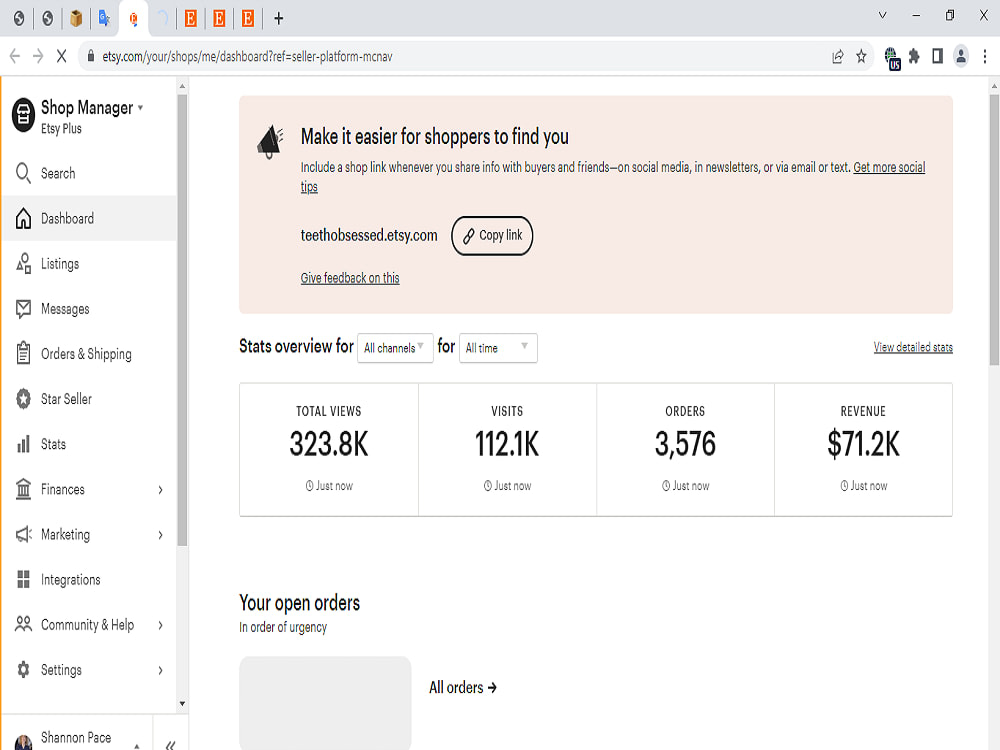Click the Settings gear icon
The width and height of the screenshot is (1000, 750).
point(23,670)
